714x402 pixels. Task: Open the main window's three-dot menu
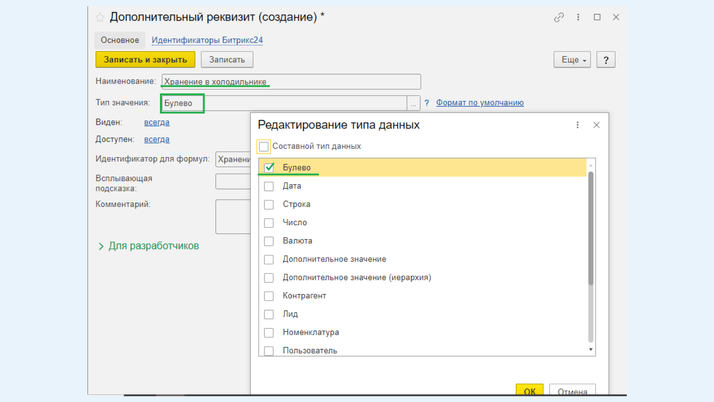click(x=578, y=18)
